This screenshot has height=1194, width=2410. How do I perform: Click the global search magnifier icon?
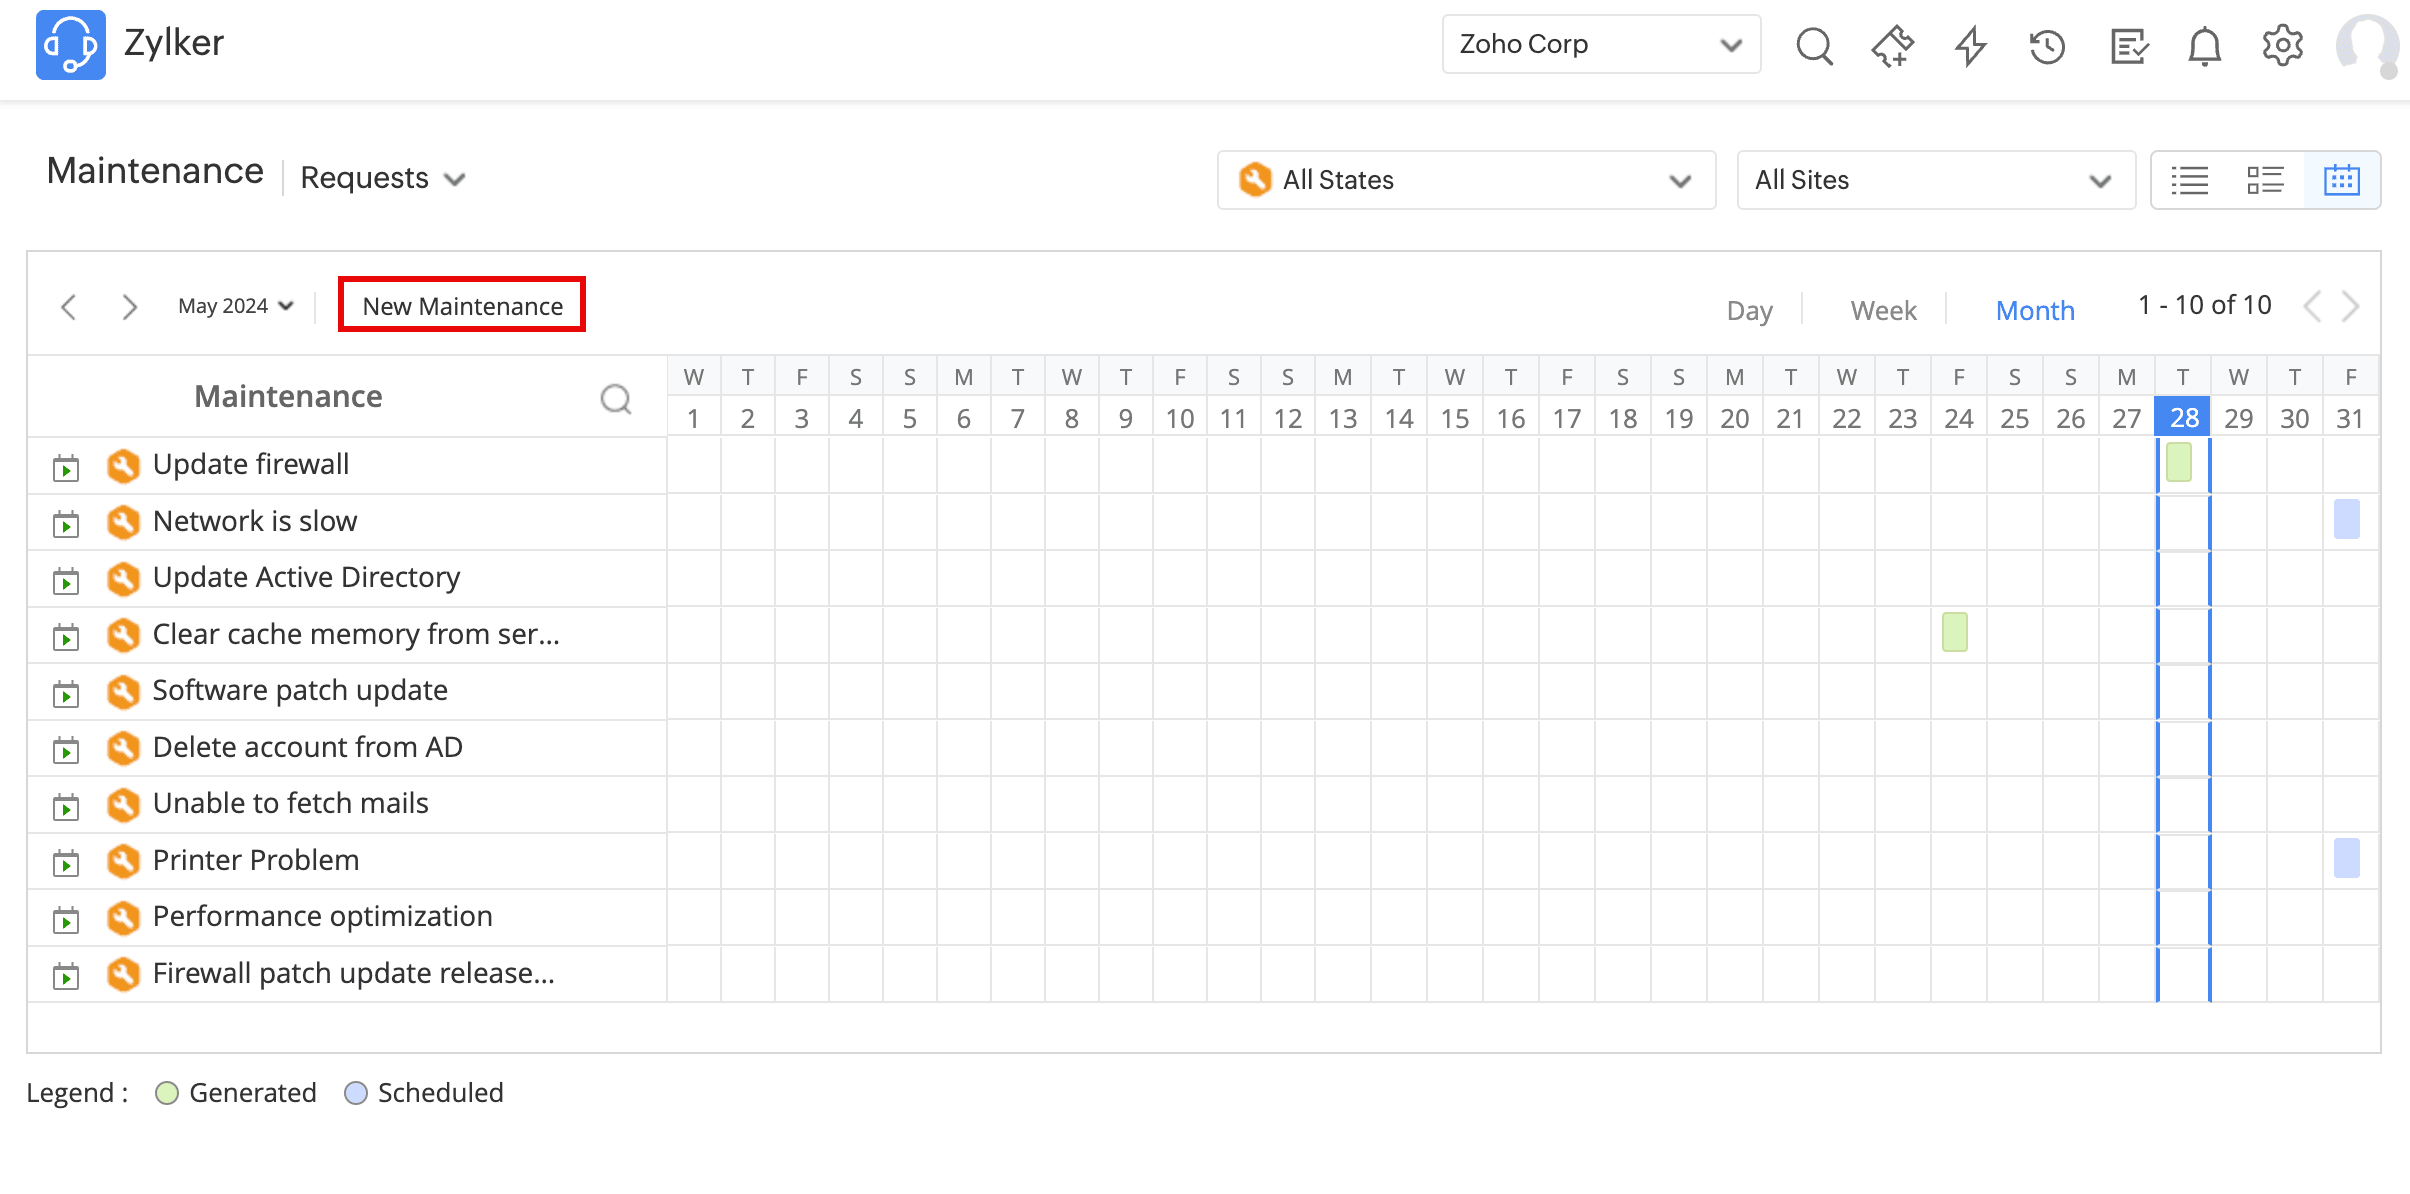1814,45
